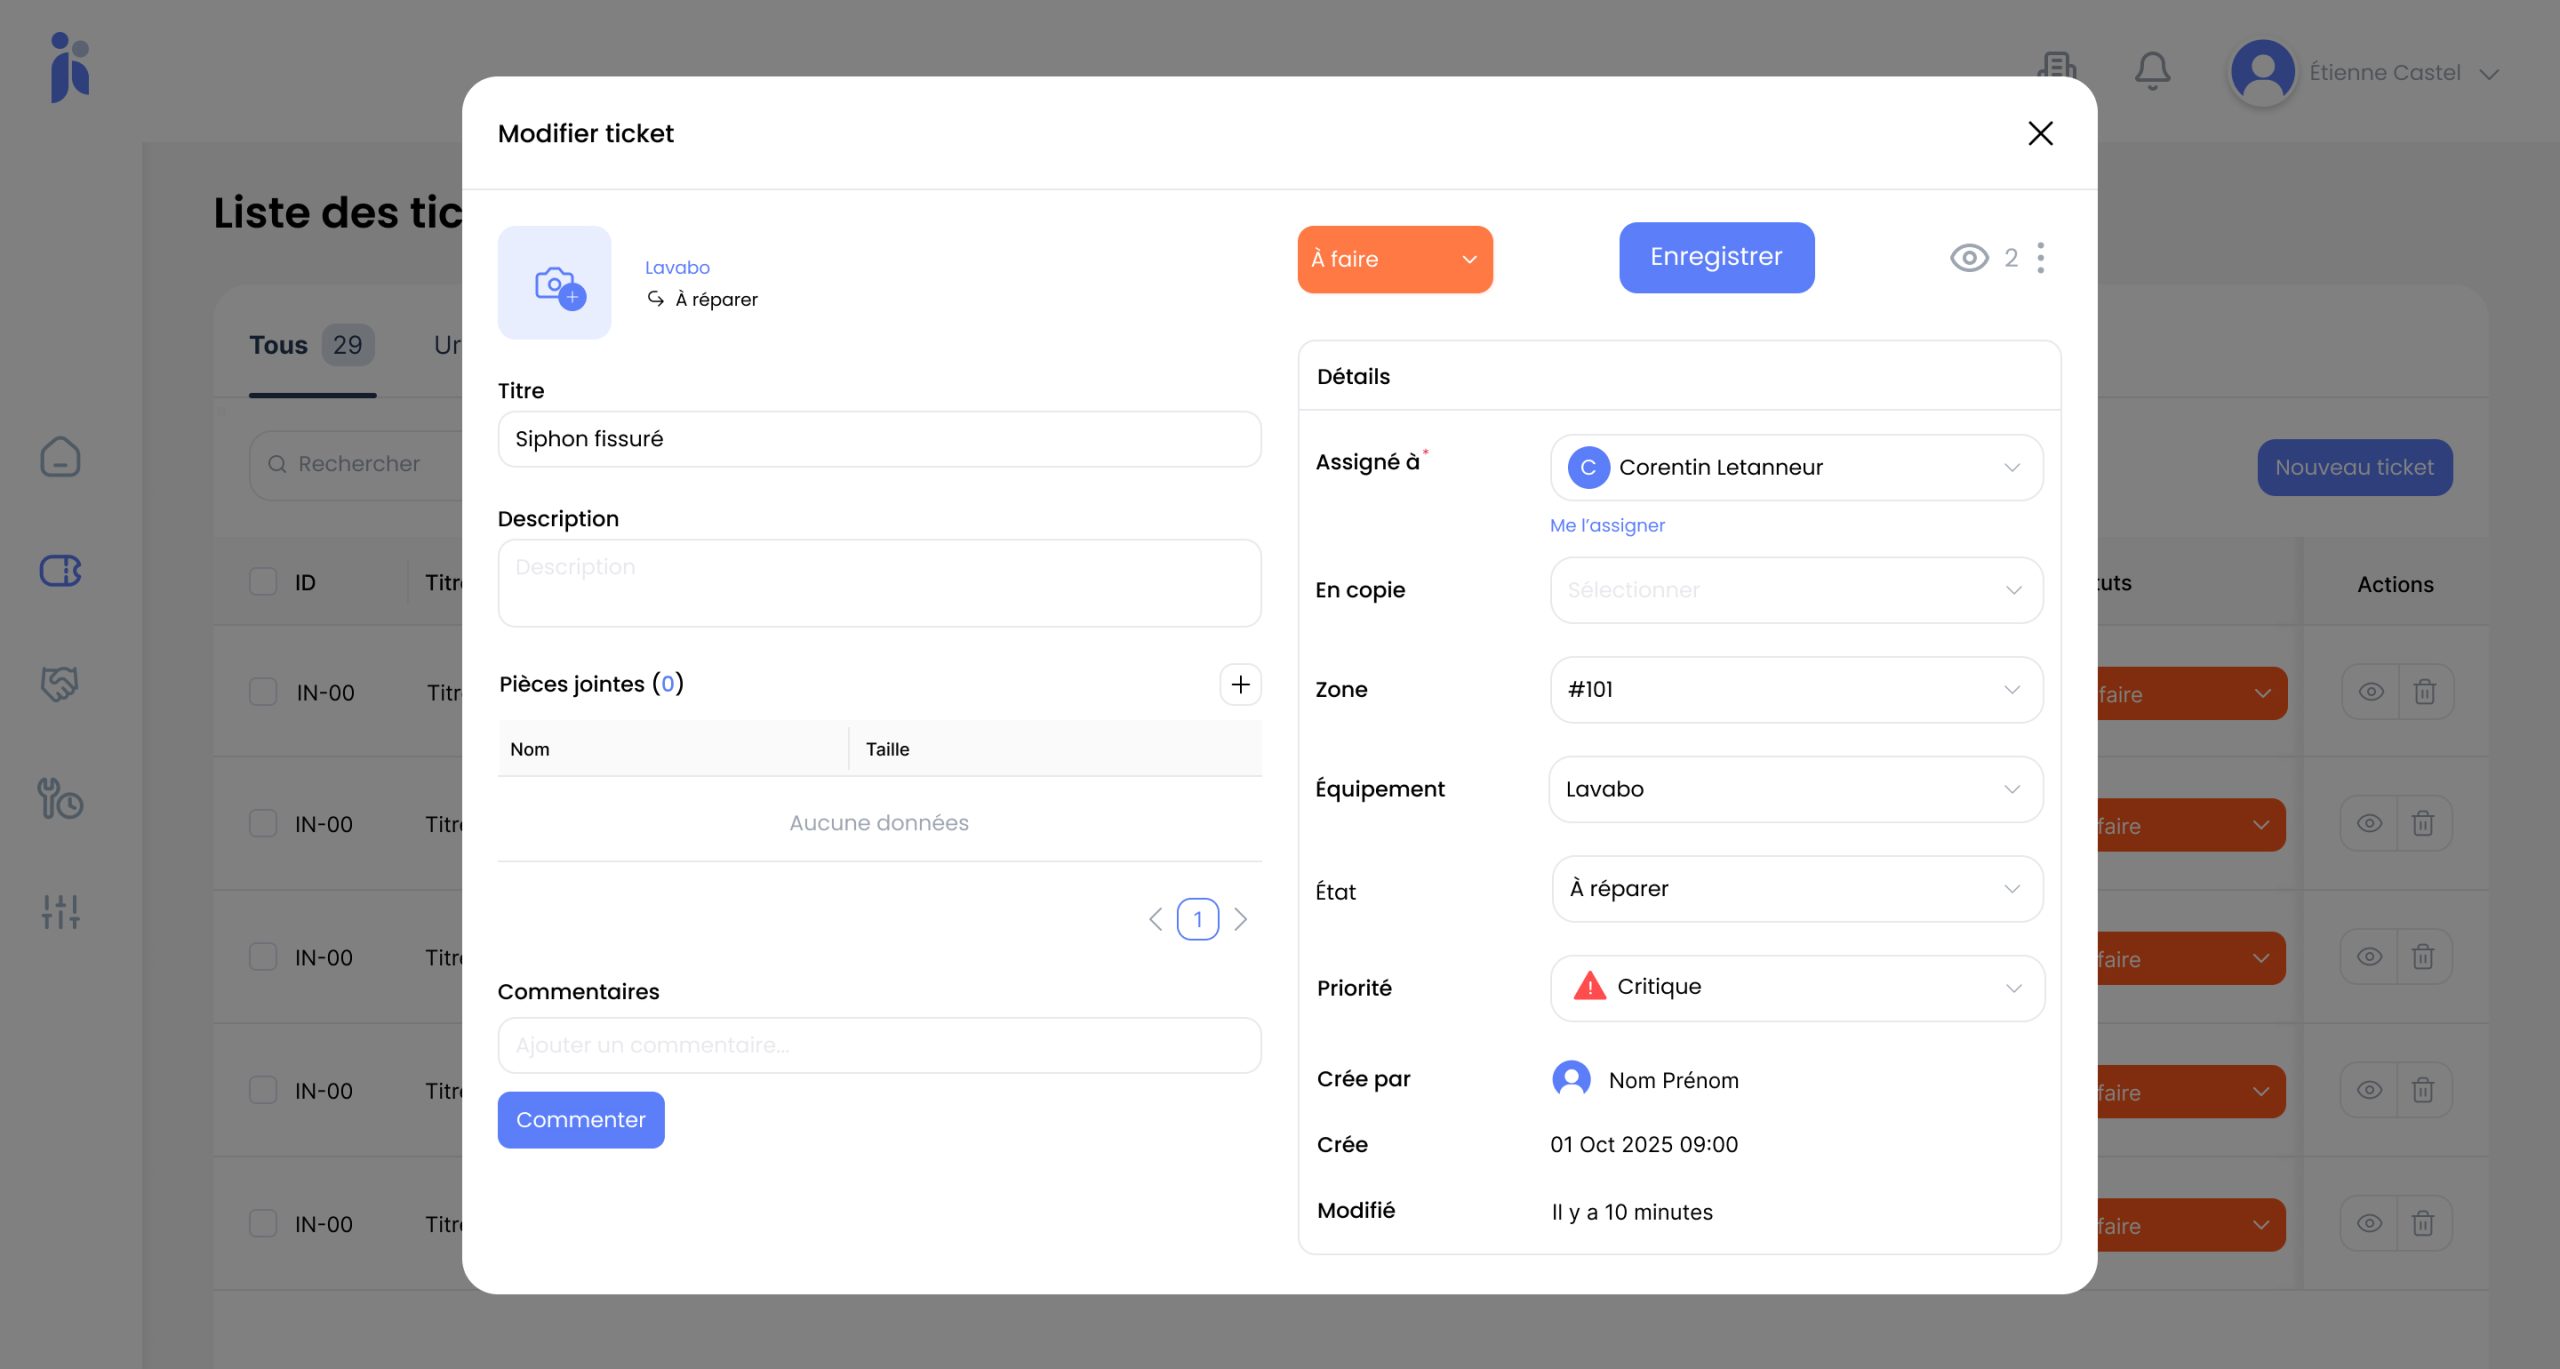Click the wrench-clock maintenance sidebar icon
Image resolution: width=2560 pixels, height=1369 pixels.
coord(60,798)
